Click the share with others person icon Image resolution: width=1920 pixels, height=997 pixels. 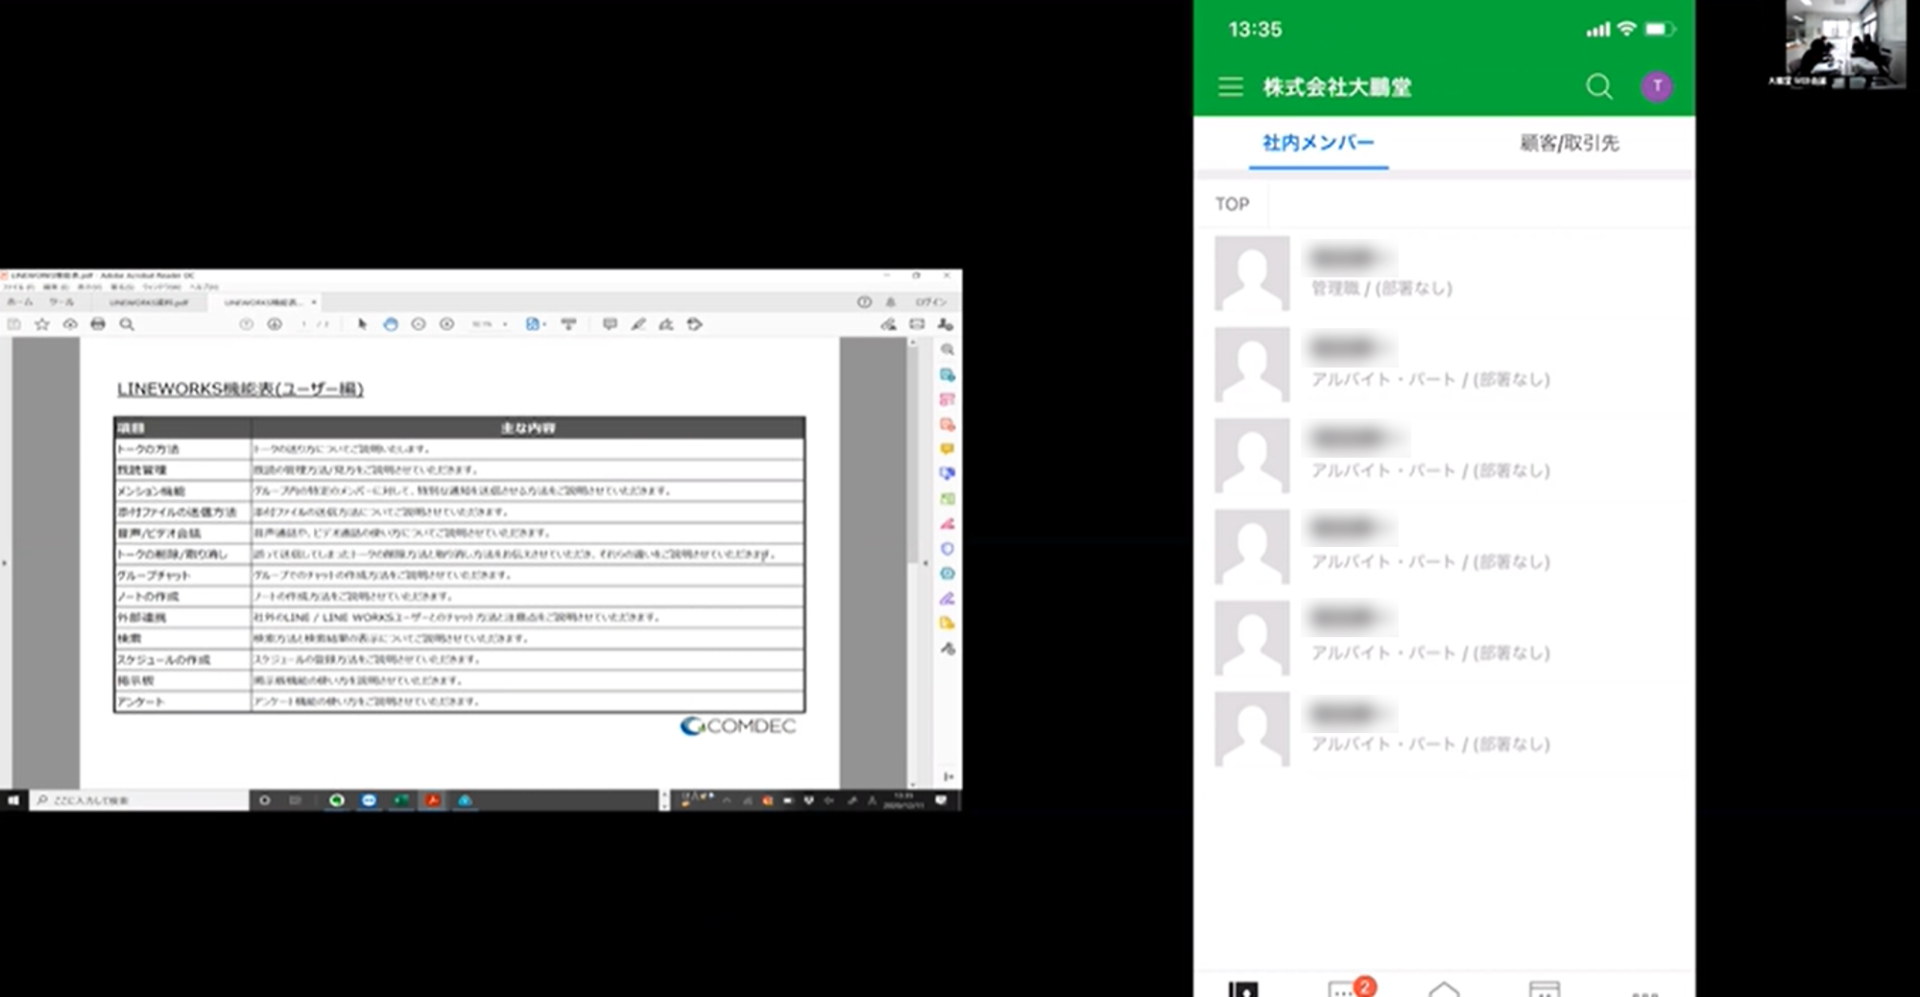[945, 324]
